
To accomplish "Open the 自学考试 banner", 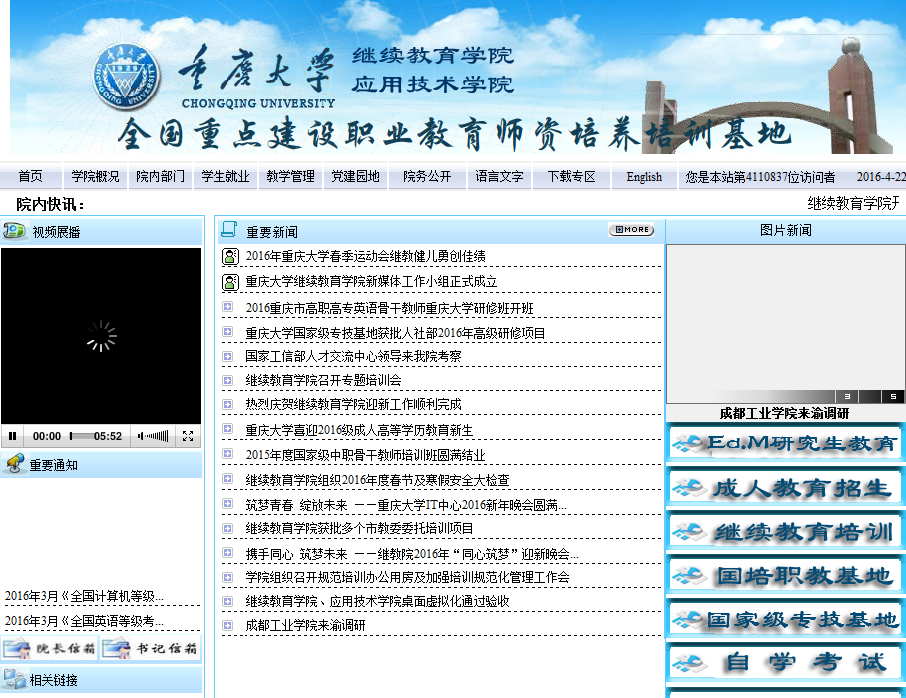I will click(x=786, y=662).
